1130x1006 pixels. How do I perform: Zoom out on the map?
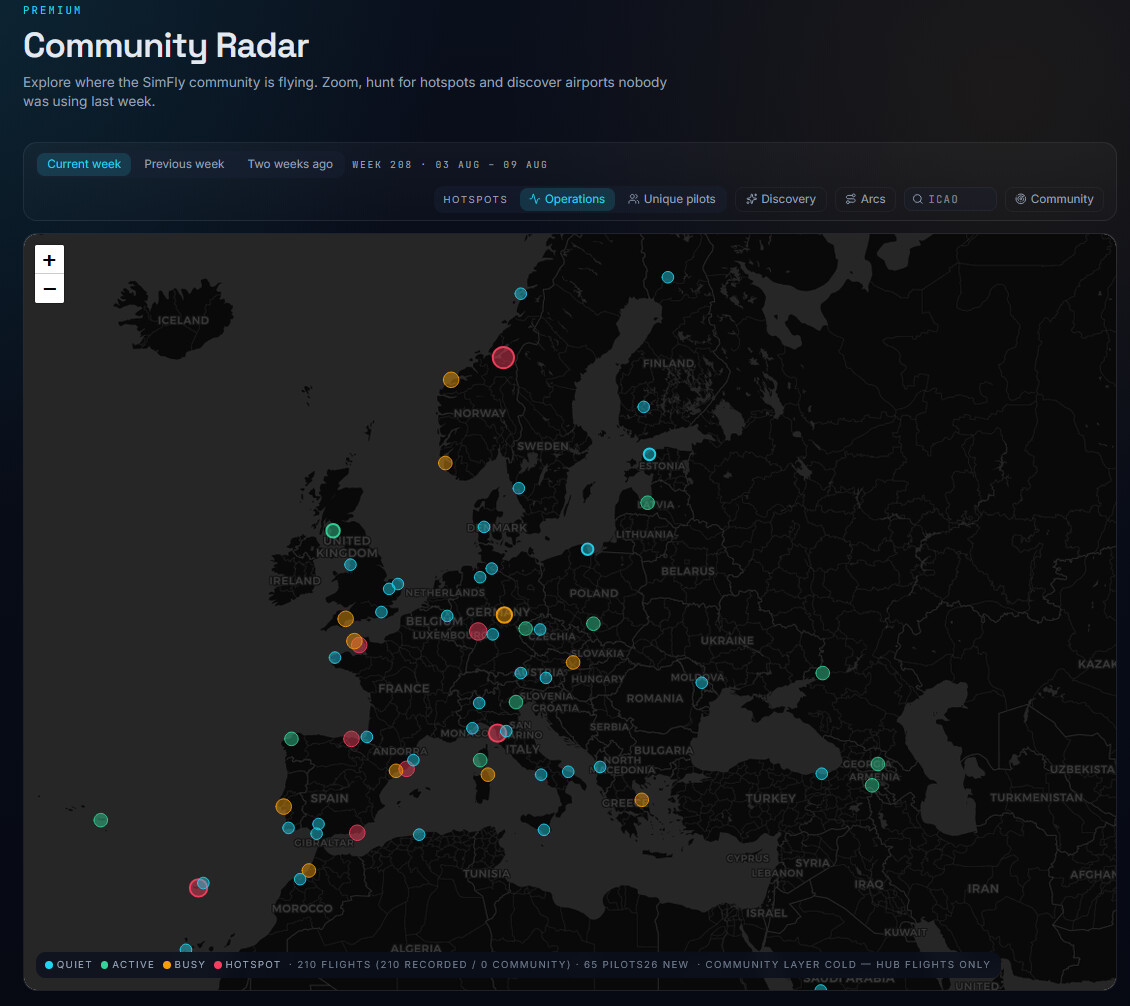tap(50, 289)
